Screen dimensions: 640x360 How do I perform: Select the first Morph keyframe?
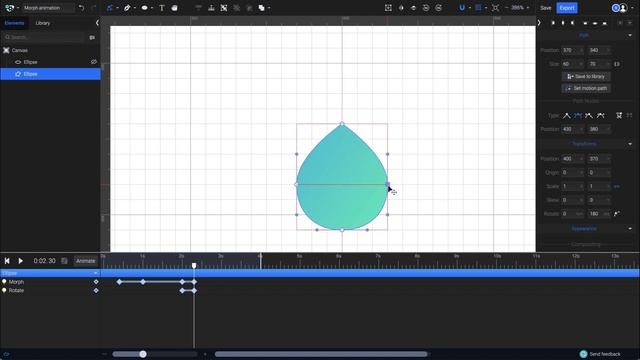click(x=119, y=282)
